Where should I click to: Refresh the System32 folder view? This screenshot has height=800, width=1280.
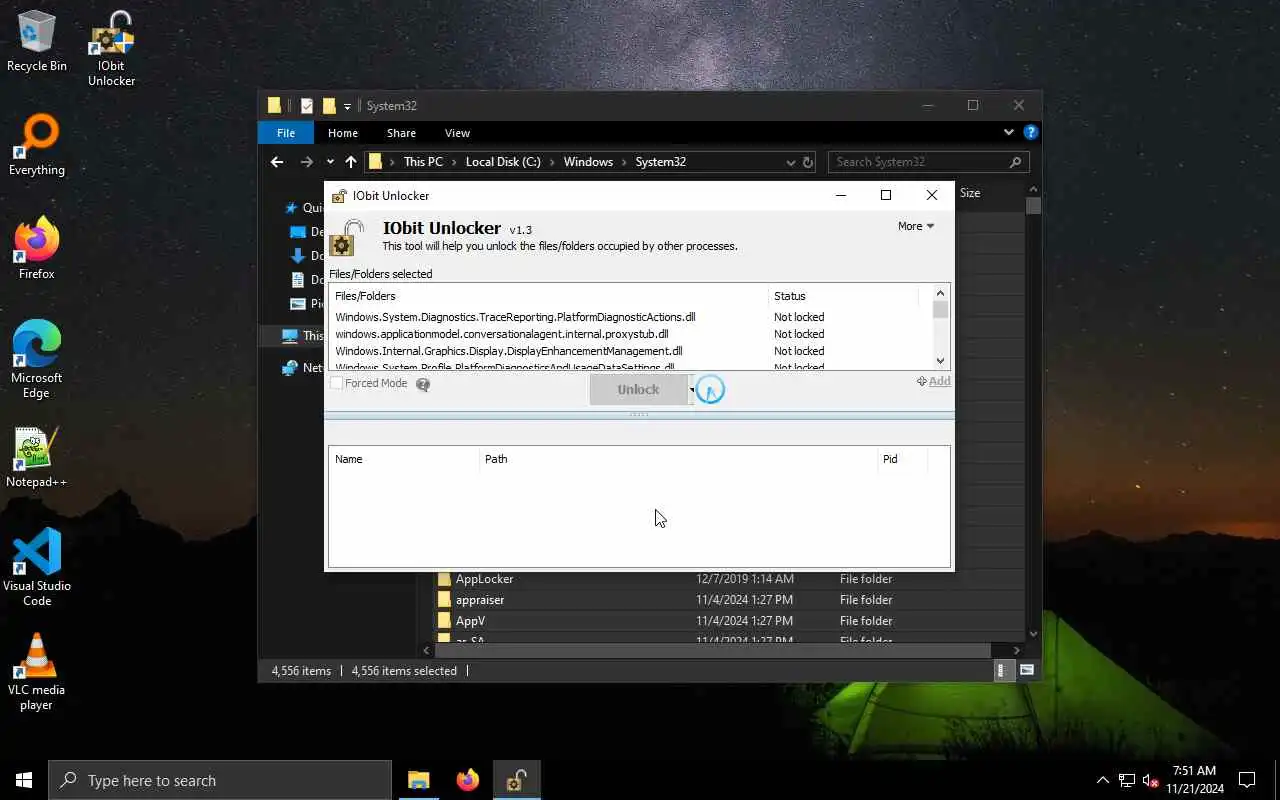click(808, 162)
